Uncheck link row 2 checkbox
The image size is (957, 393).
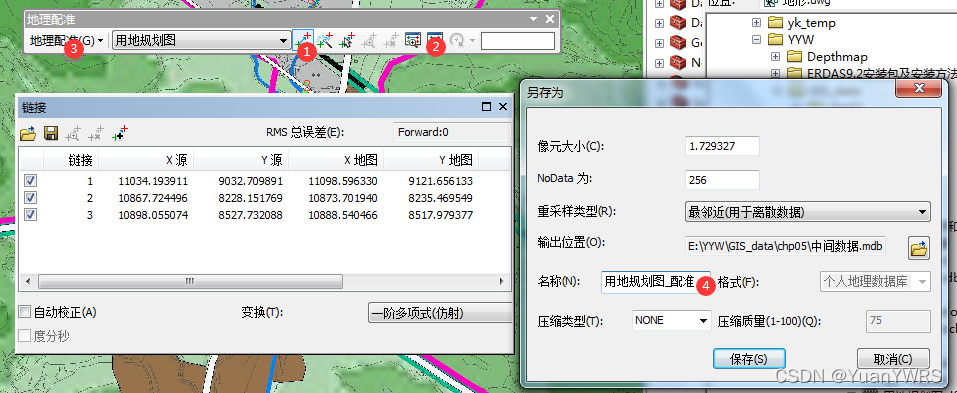(30, 198)
